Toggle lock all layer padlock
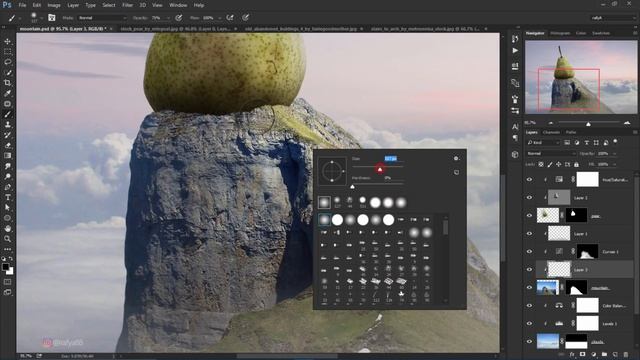The width and height of the screenshot is (640, 360). coord(576,164)
